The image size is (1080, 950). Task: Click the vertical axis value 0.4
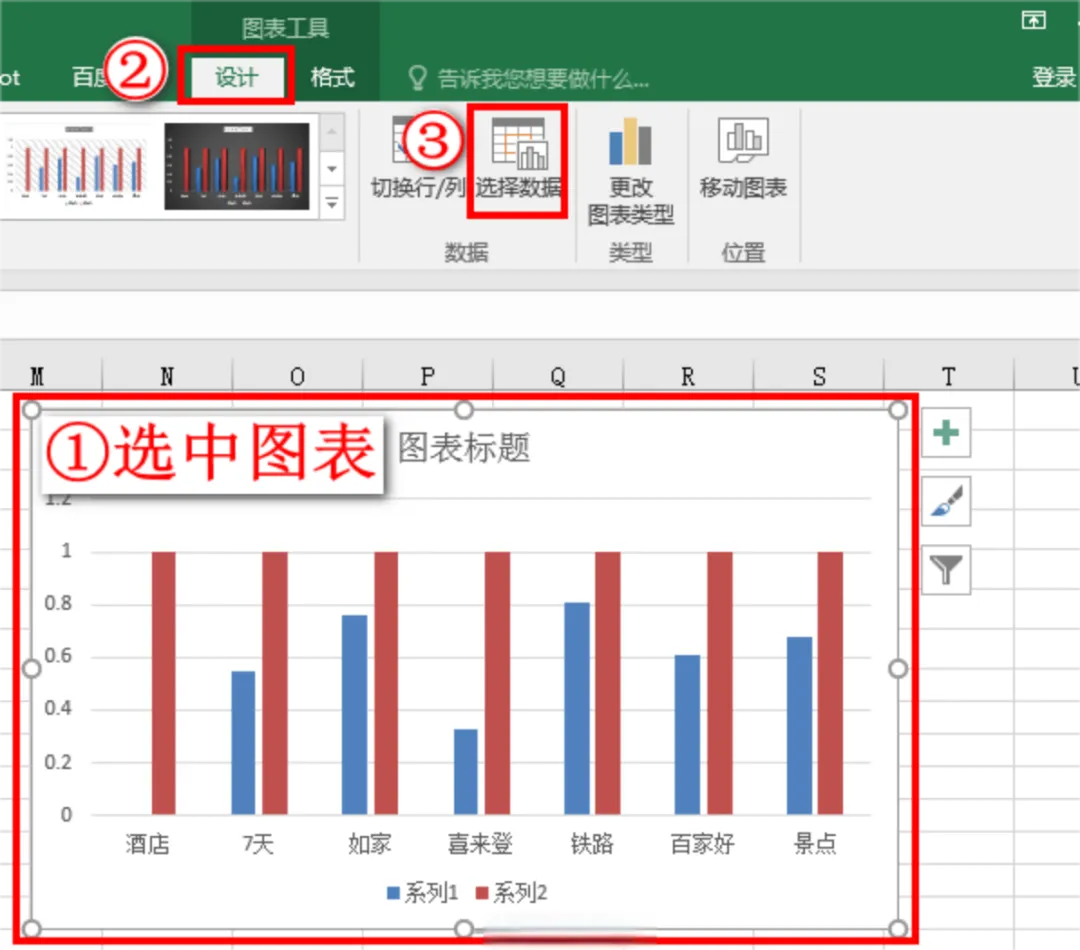pyautogui.click(x=58, y=708)
